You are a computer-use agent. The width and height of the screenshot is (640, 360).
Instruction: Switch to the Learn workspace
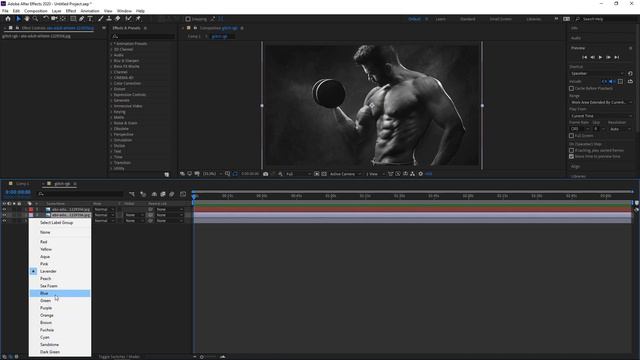click(x=441, y=19)
